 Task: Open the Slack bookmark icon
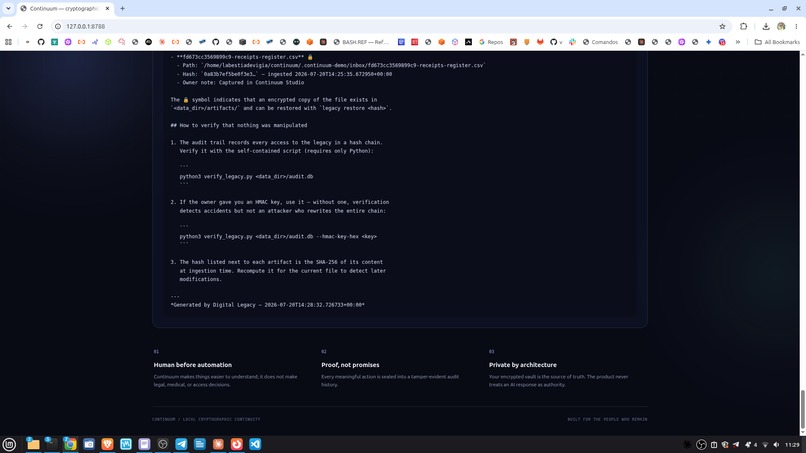pos(572,42)
